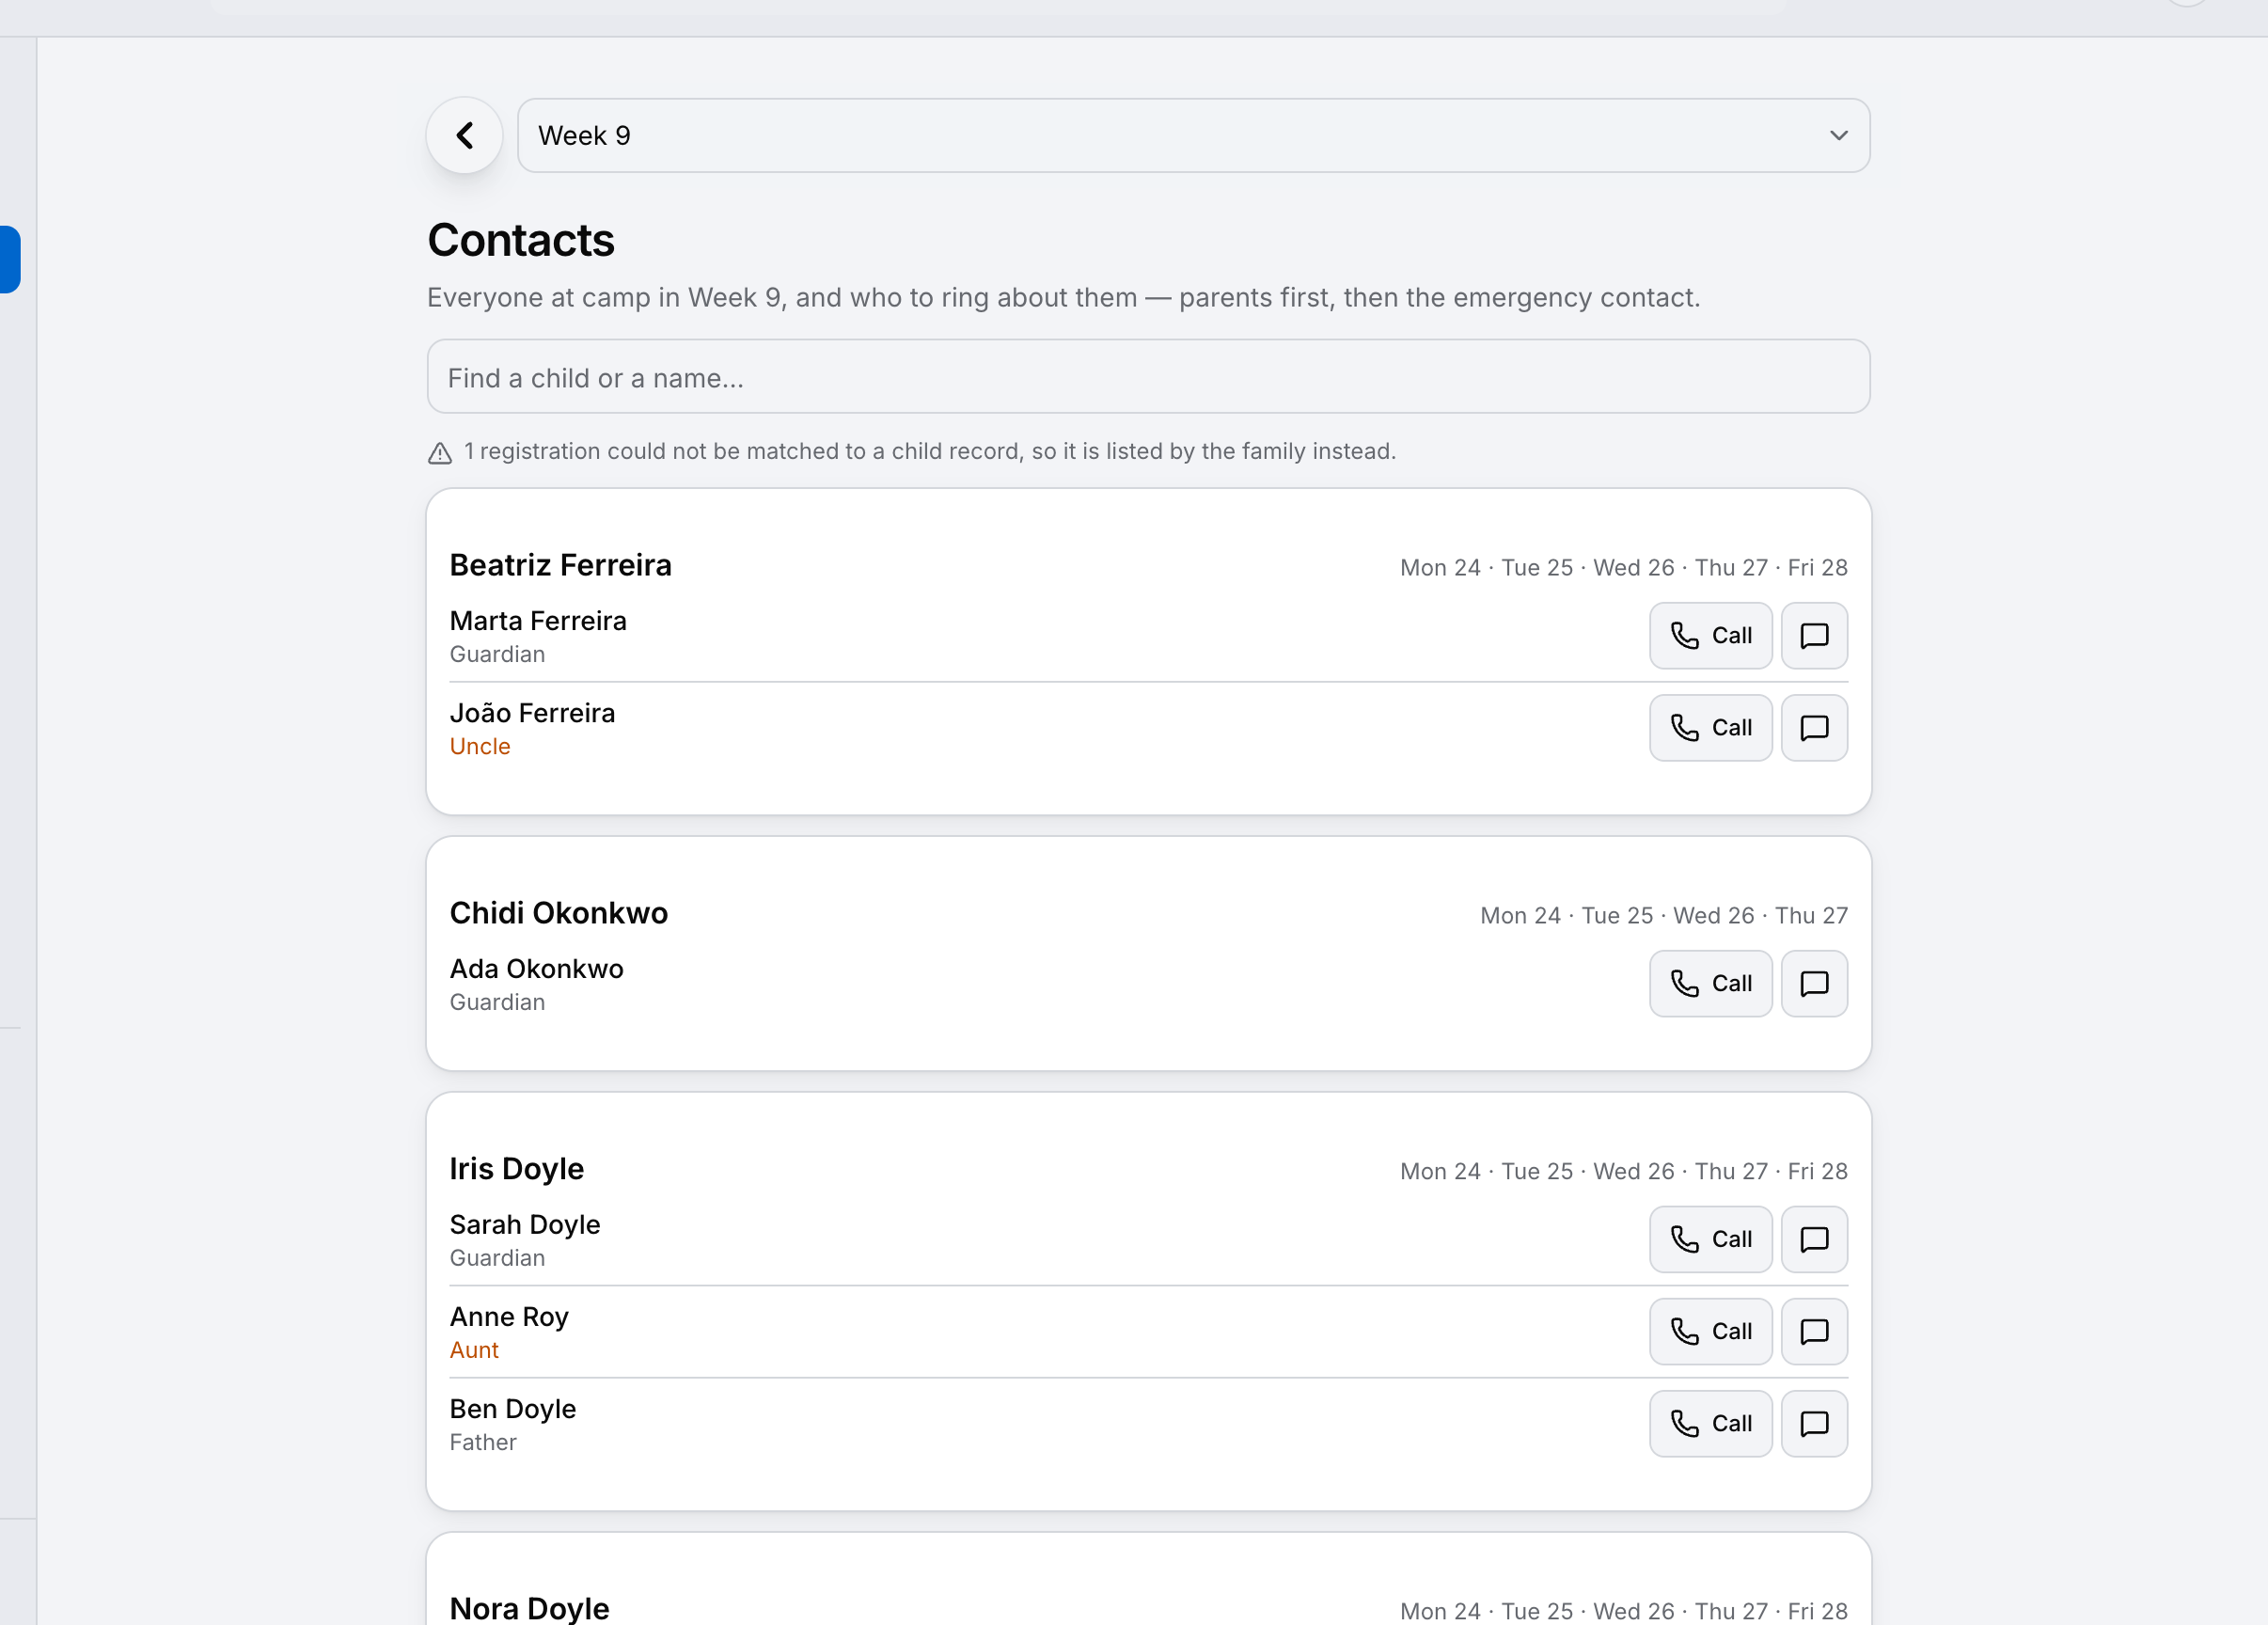
Task: Call Ada Okonkwo
Action: (x=1710, y=984)
